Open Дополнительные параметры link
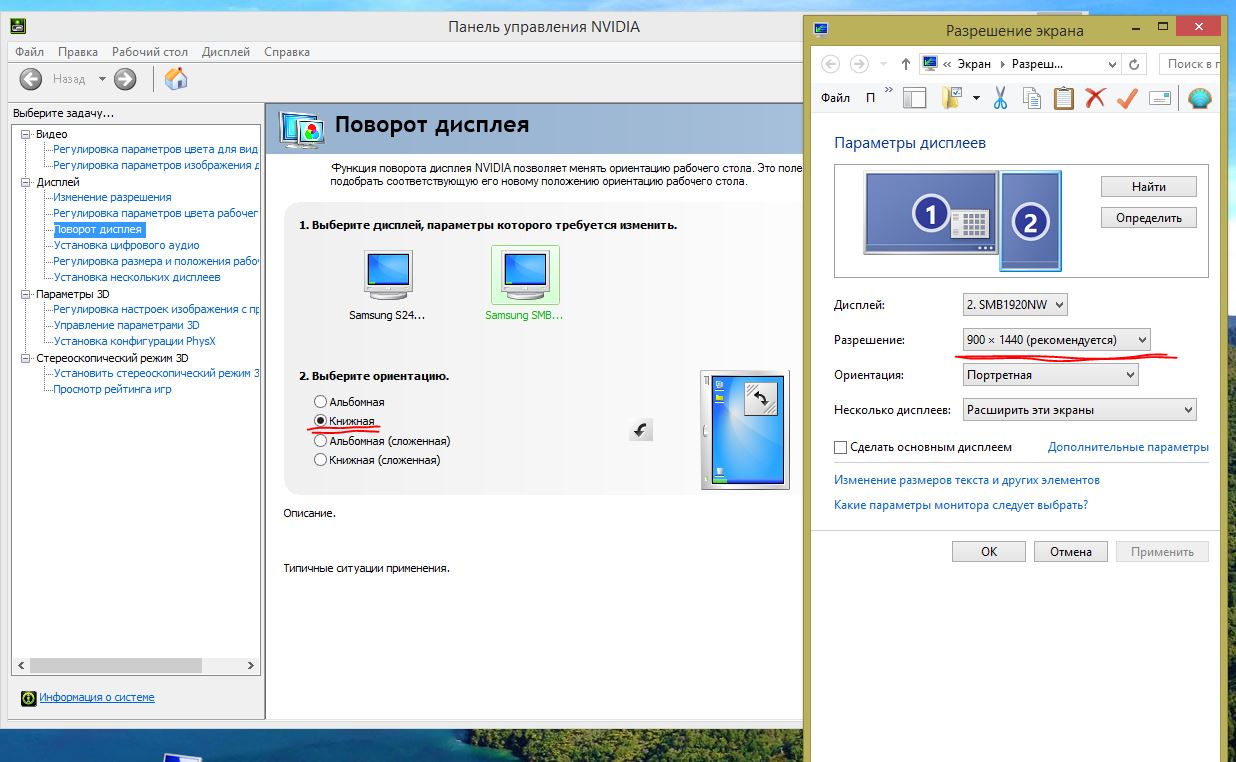1236x762 pixels. pyautogui.click(x=1128, y=447)
